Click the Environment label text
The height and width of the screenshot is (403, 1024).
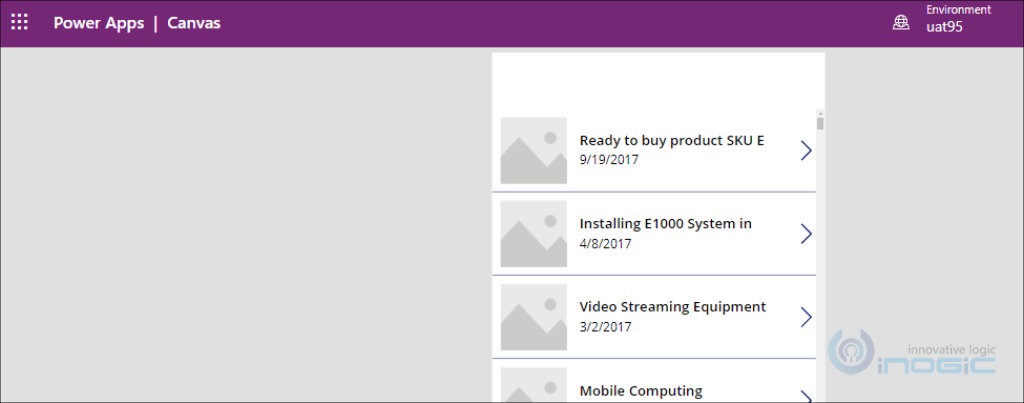tap(958, 10)
